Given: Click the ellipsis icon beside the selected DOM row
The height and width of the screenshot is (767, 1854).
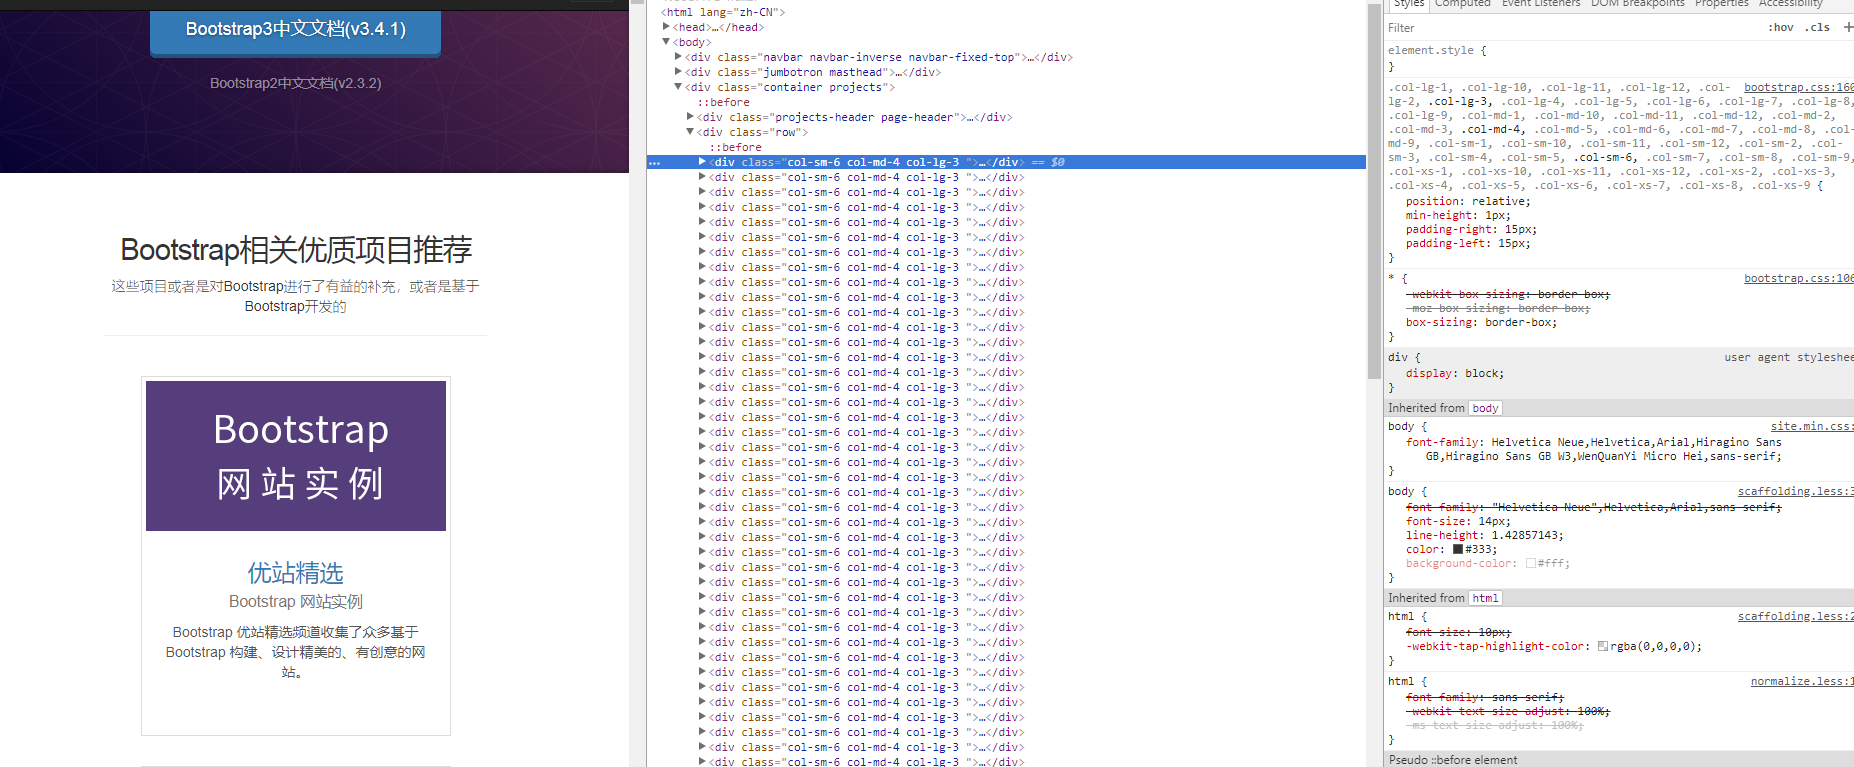Looking at the screenshot, I should pos(654,162).
